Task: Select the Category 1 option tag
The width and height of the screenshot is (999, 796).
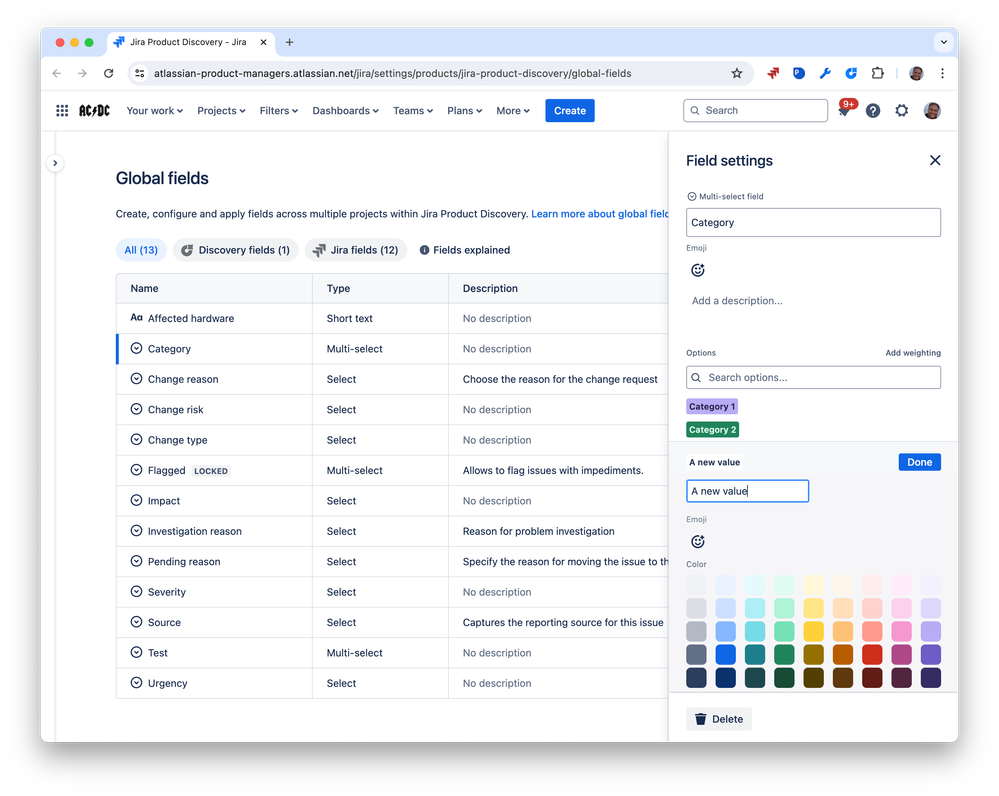Action: pyautogui.click(x=712, y=407)
